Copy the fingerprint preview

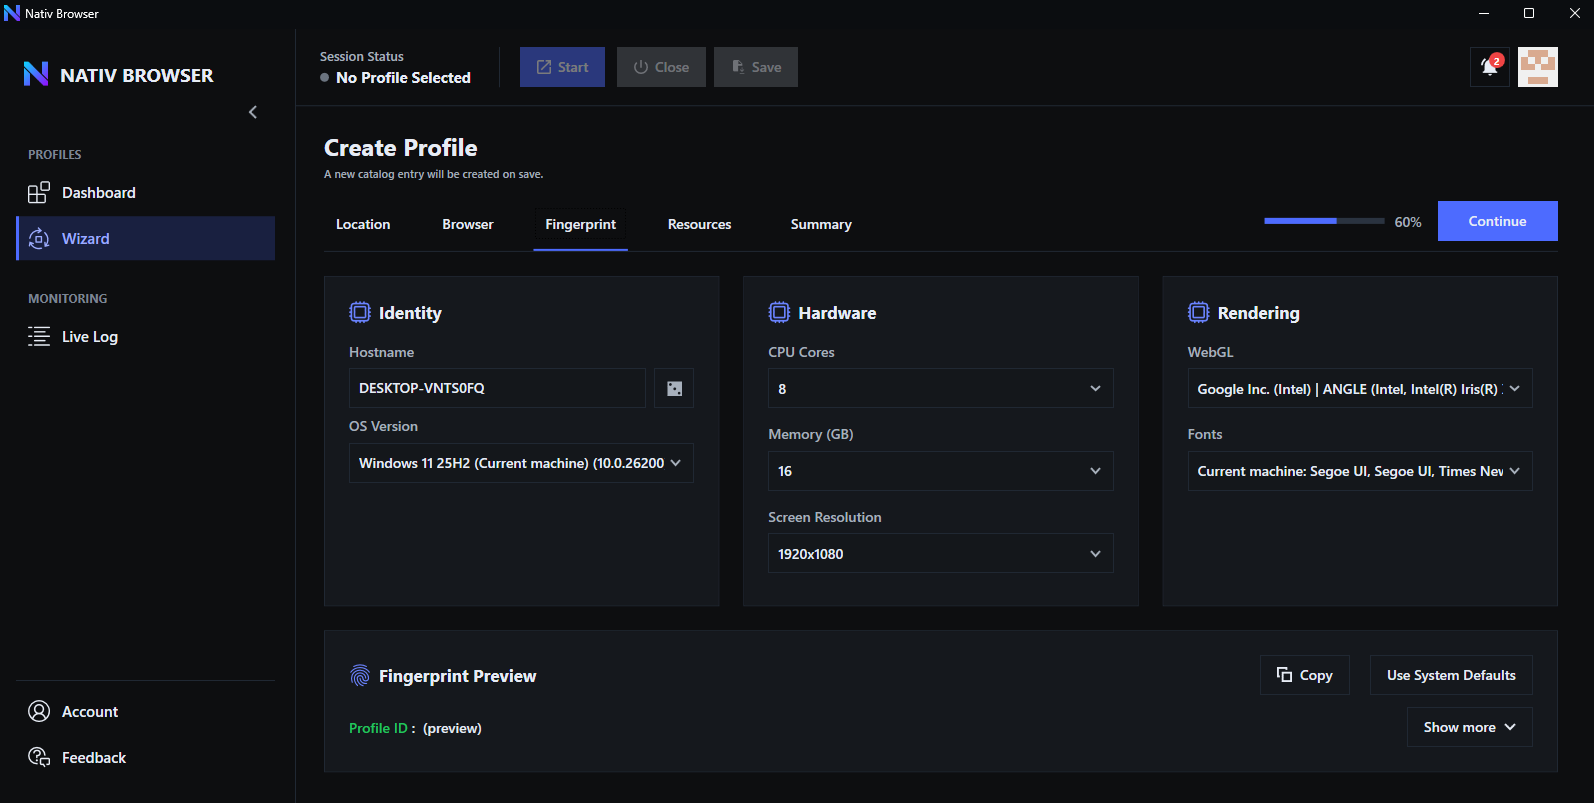tap(1305, 675)
